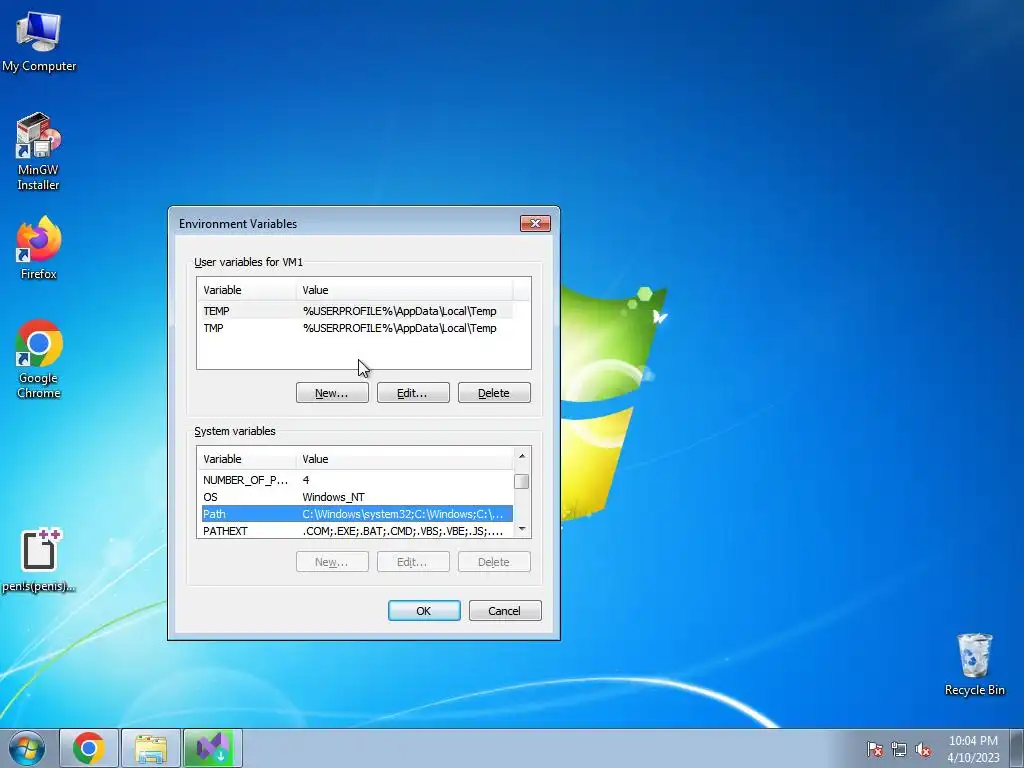This screenshot has height=768, width=1024.
Task: Click the Show desktop button
Action: click(x=1017, y=748)
